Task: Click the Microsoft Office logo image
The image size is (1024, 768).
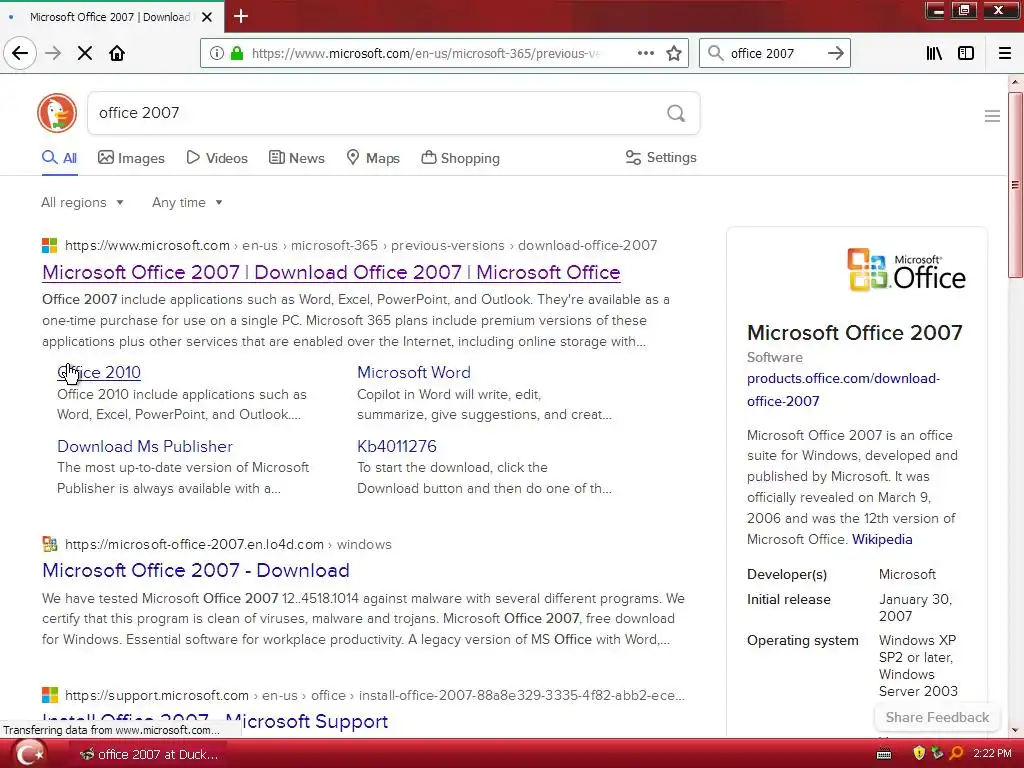Action: pos(906,270)
